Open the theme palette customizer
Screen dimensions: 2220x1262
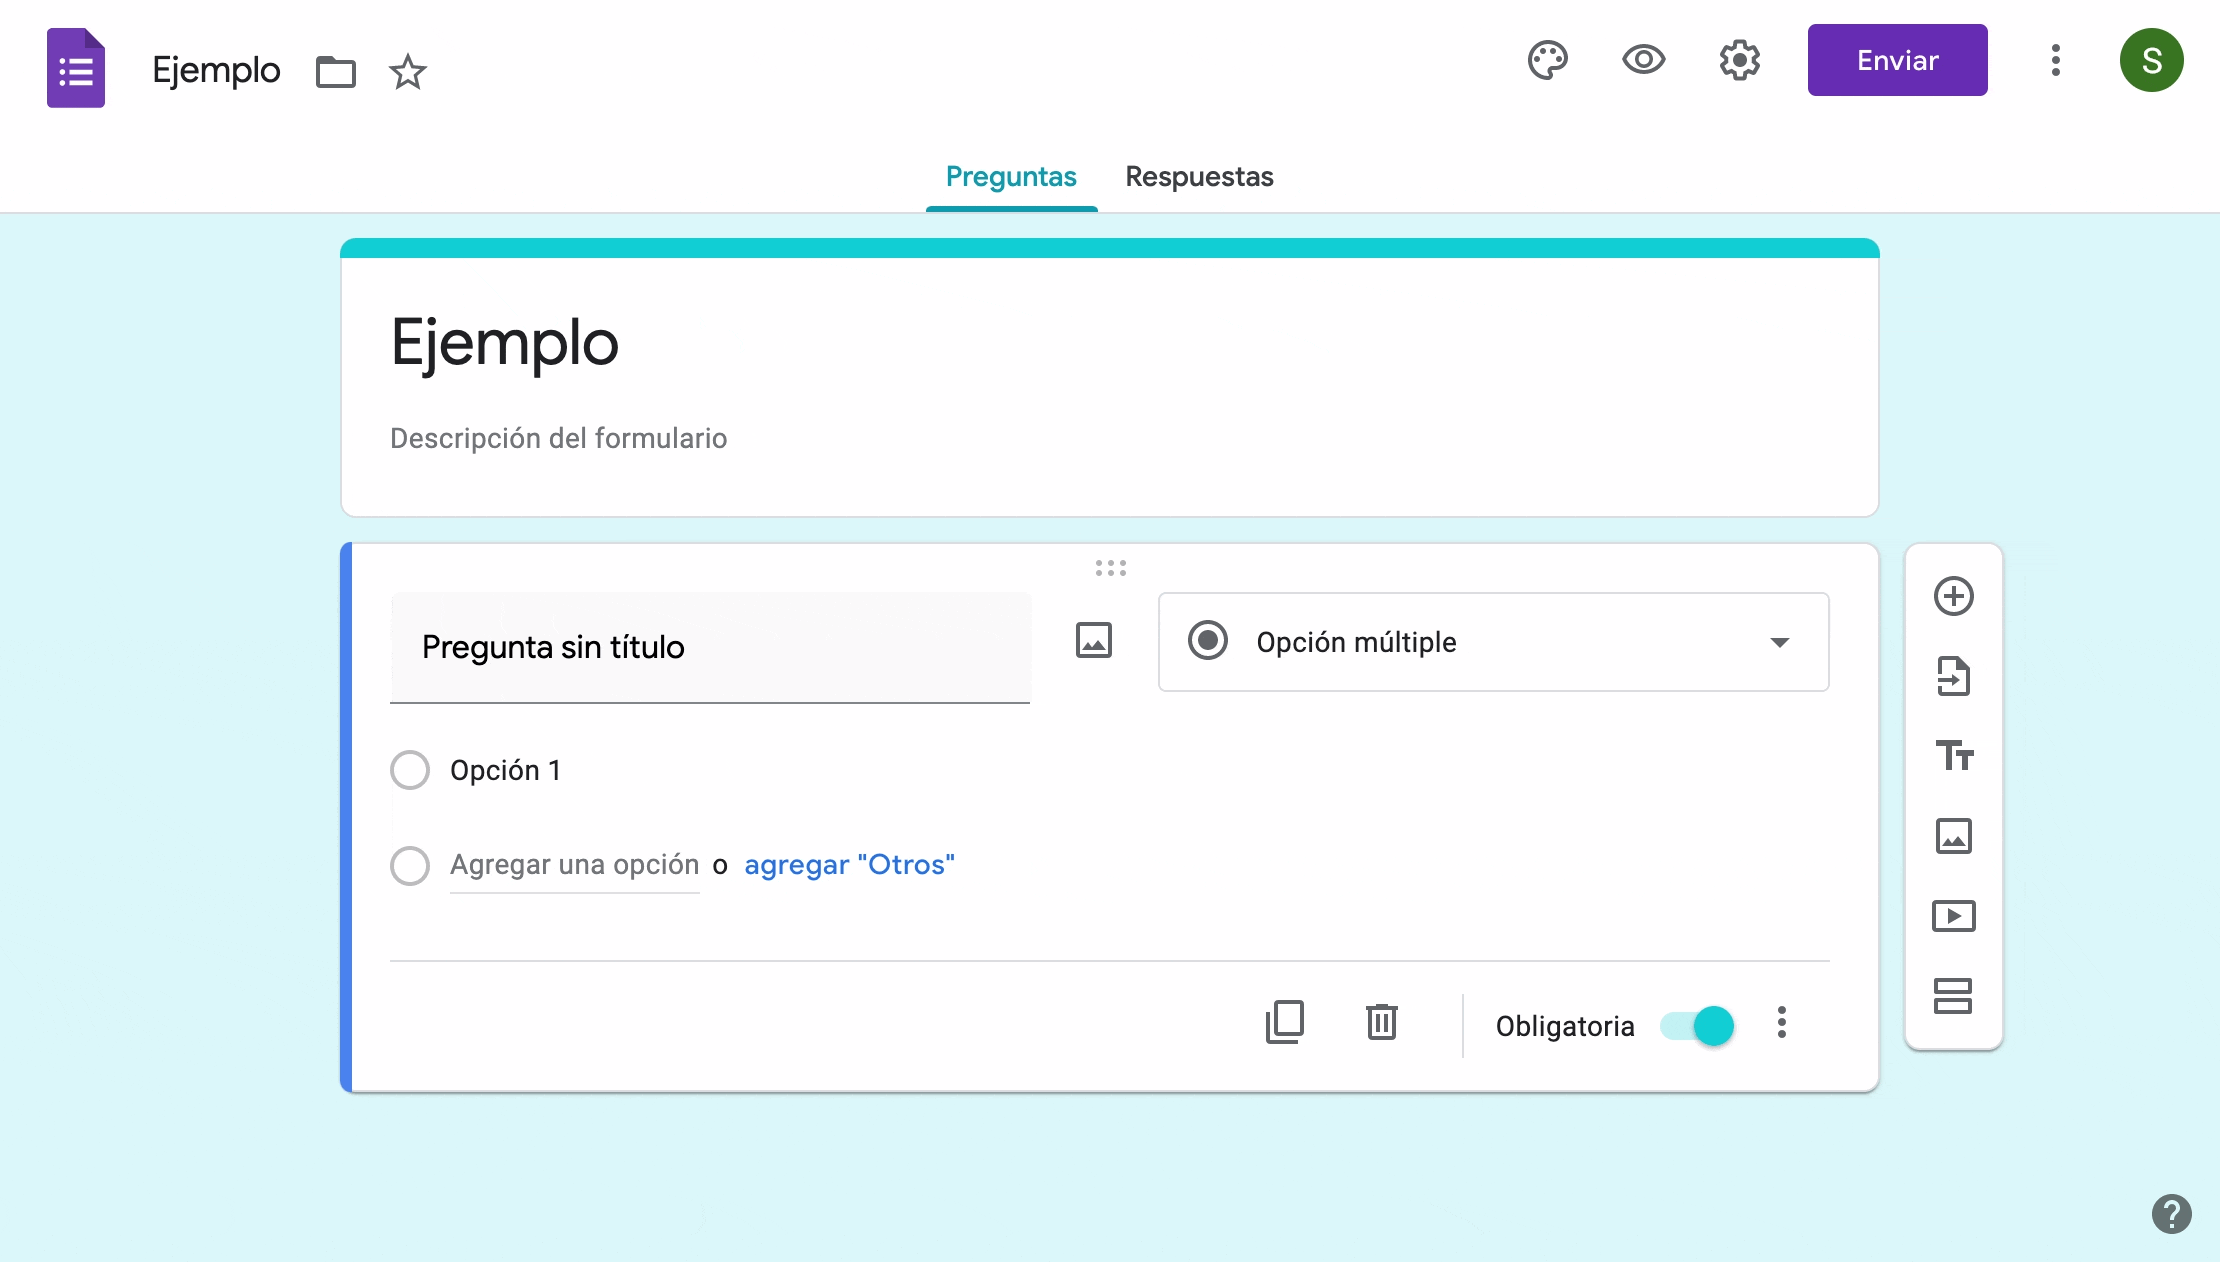1547,60
